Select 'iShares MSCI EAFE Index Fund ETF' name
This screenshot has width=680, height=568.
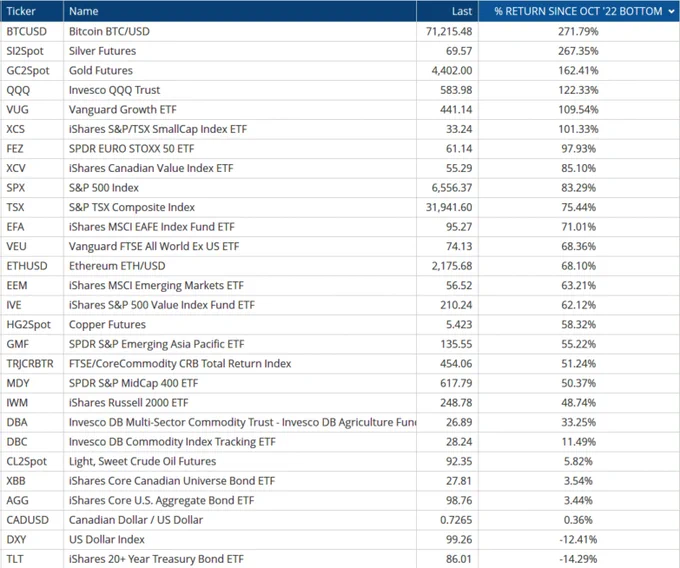tap(152, 227)
